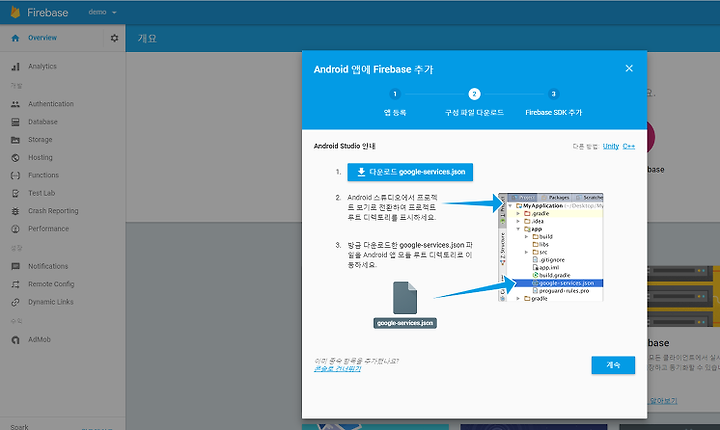Click the Authentication people icon
The image size is (720, 430).
pos(15,104)
